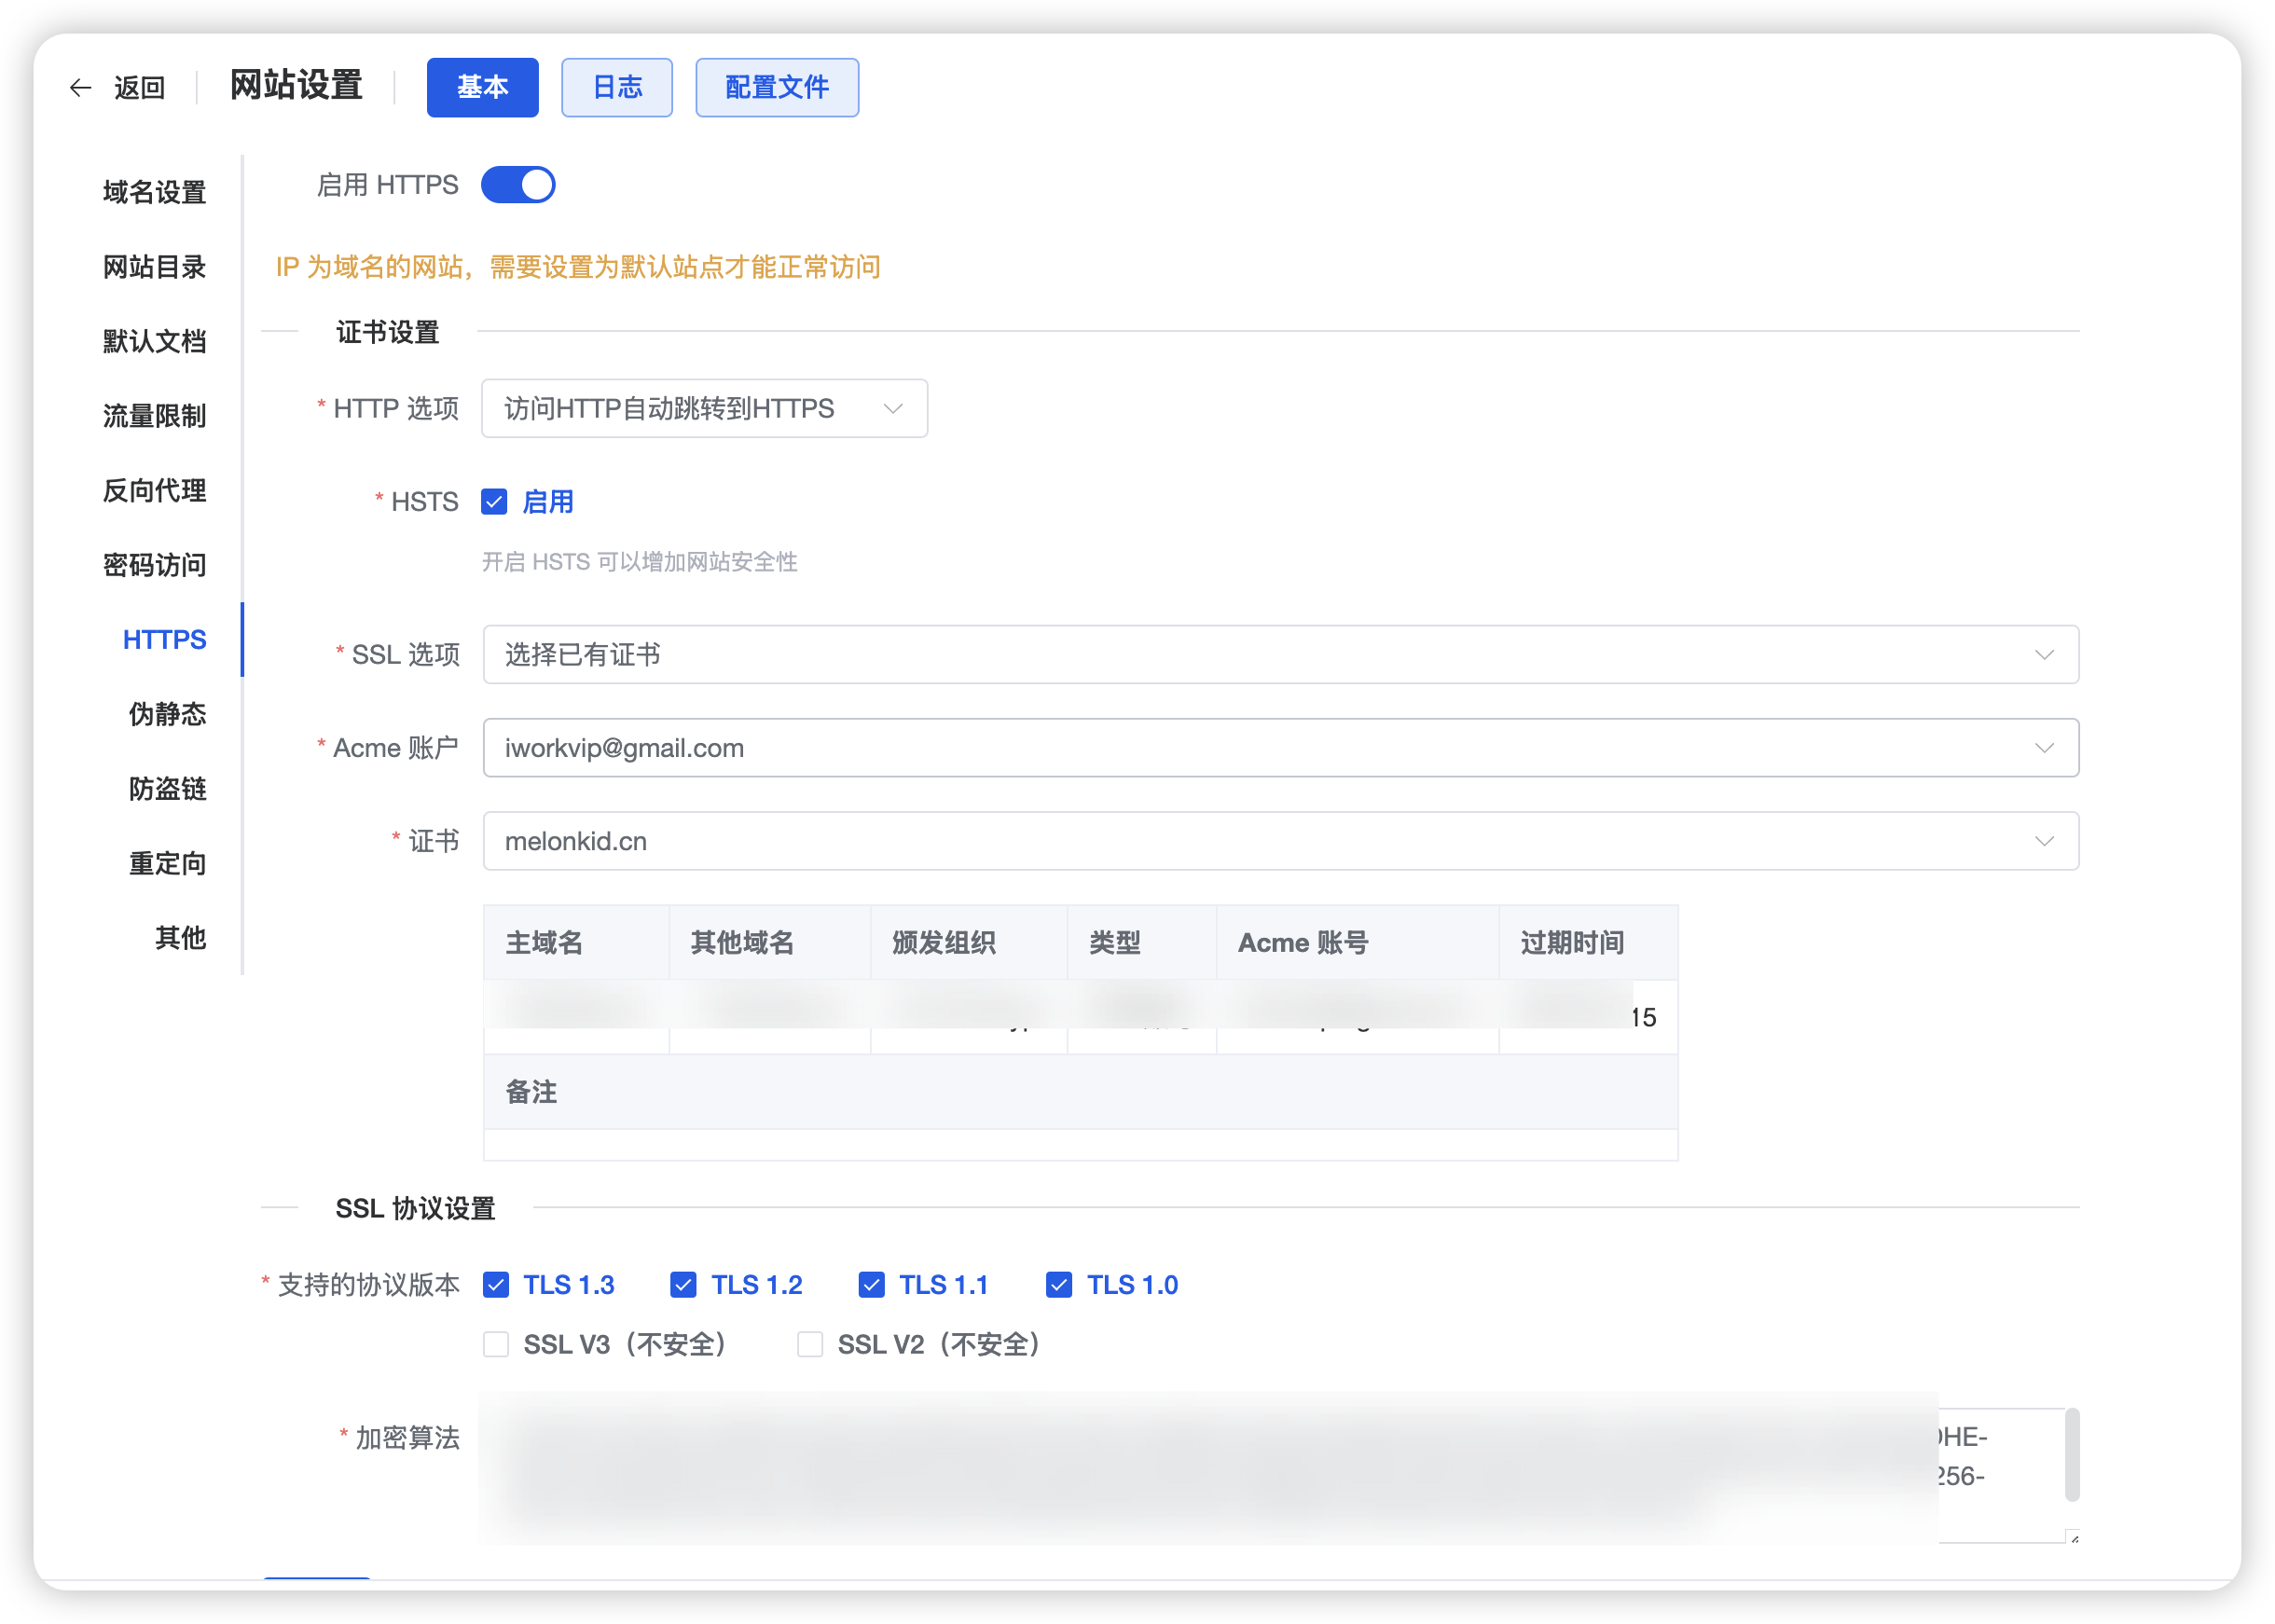Disable TLS 1.0 support
The image size is (2275, 1624).
(x=1058, y=1284)
